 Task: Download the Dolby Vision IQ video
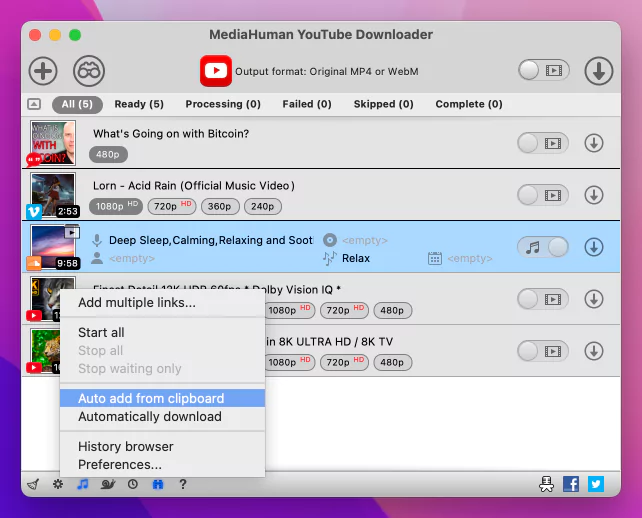(x=594, y=299)
